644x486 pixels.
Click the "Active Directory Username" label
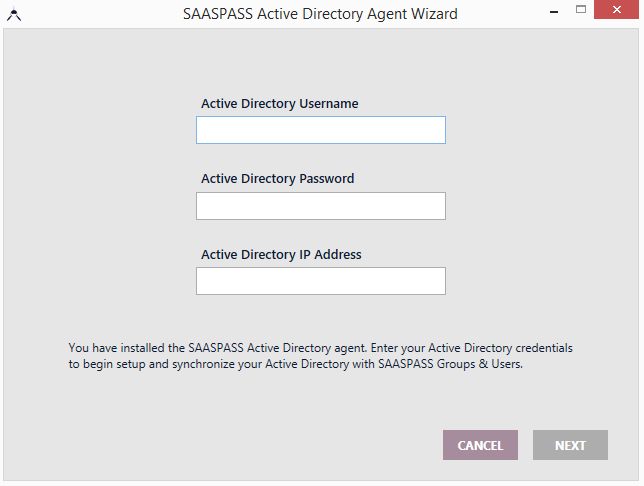[279, 103]
